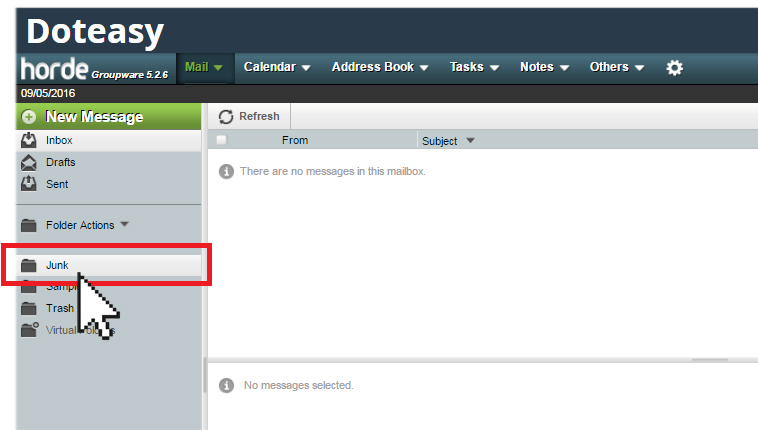Tick the select-all messages checkbox
This screenshot has height=430, width=758.
221,140
